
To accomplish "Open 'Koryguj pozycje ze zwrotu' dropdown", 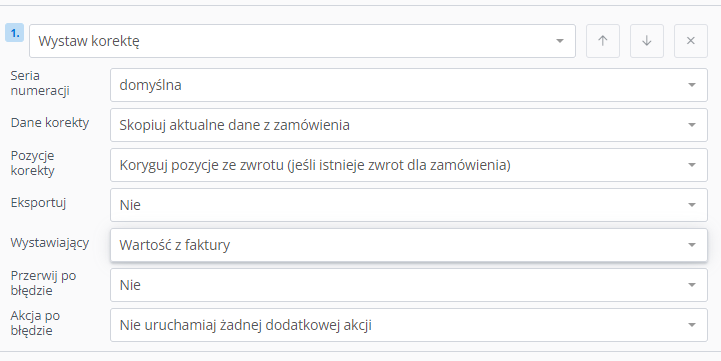I will [409, 165].
